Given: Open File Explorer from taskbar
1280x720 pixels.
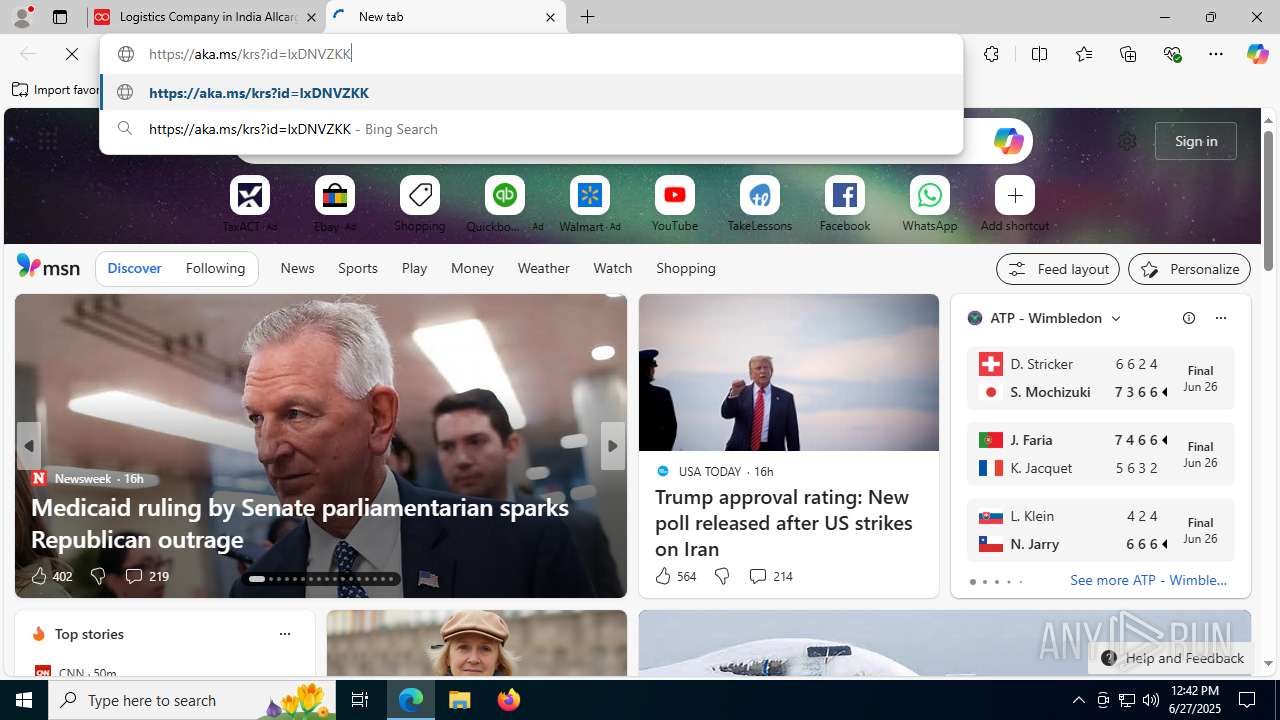Looking at the screenshot, I should pyautogui.click(x=460, y=700).
